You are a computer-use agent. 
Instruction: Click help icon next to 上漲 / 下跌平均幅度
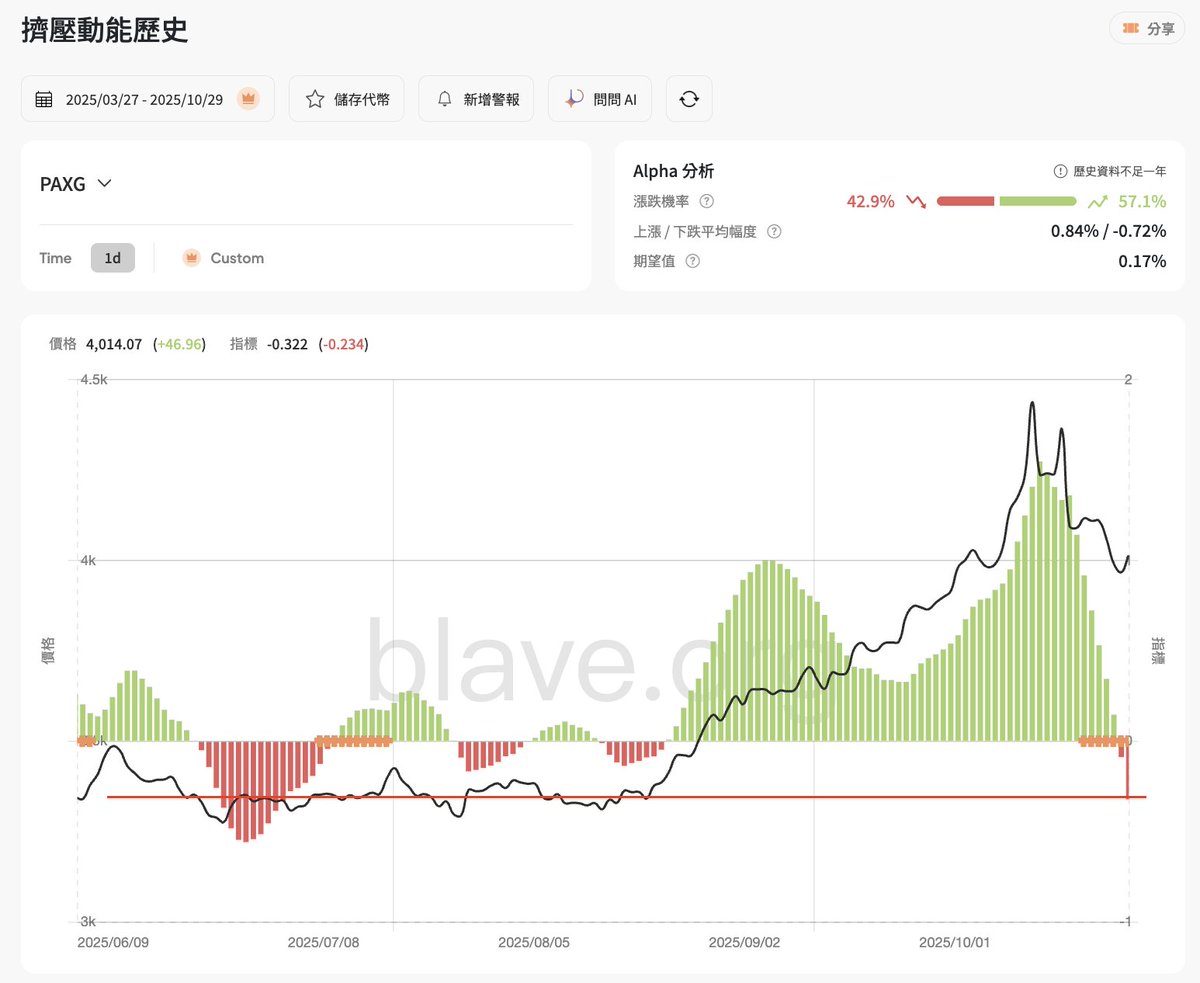(x=773, y=231)
